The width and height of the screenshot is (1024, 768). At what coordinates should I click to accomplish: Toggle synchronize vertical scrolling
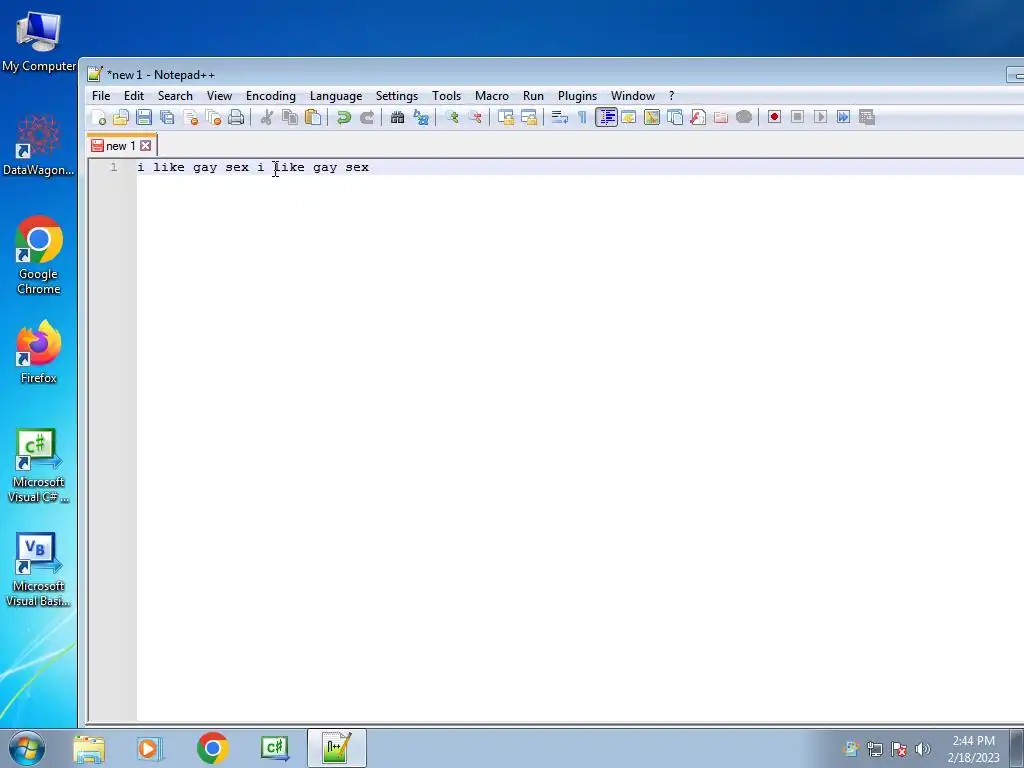[x=505, y=118]
